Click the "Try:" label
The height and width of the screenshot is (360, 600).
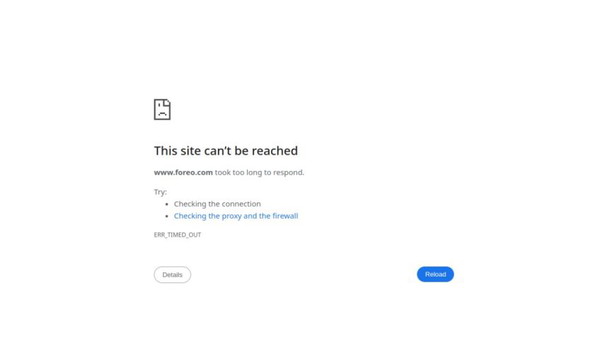[160, 192]
